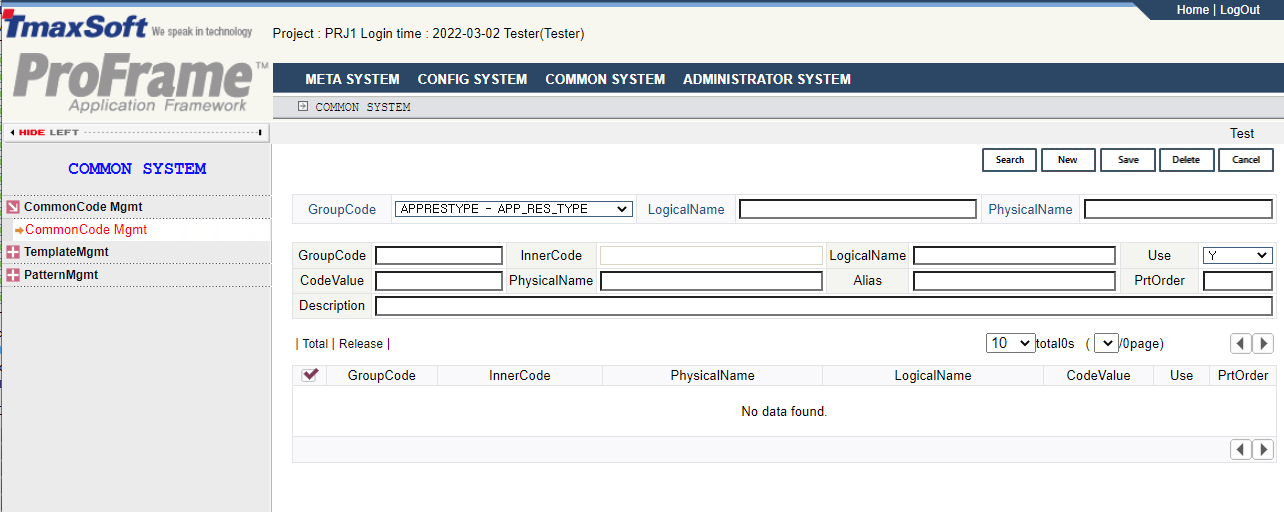Focus the search LogicalName input field
The image size is (1284, 512).
coord(858,209)
